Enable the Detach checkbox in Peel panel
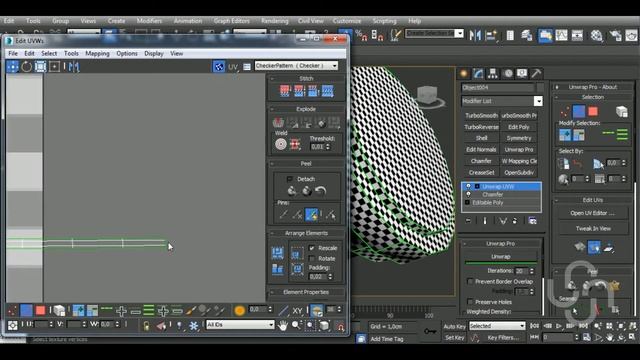 [x=290, y=179]
